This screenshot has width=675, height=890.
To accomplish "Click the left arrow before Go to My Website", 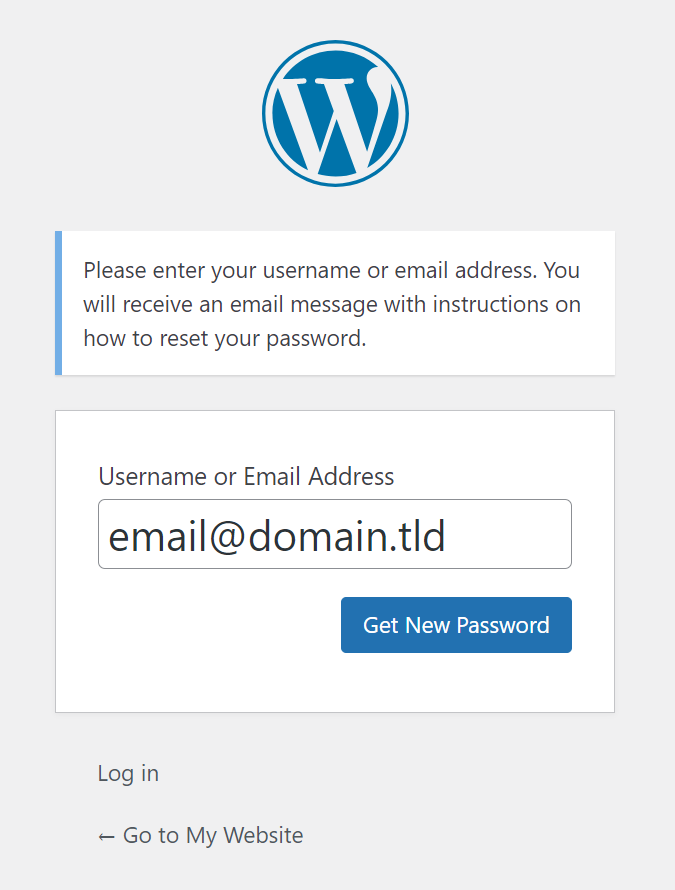I will (x=107, y=836).
